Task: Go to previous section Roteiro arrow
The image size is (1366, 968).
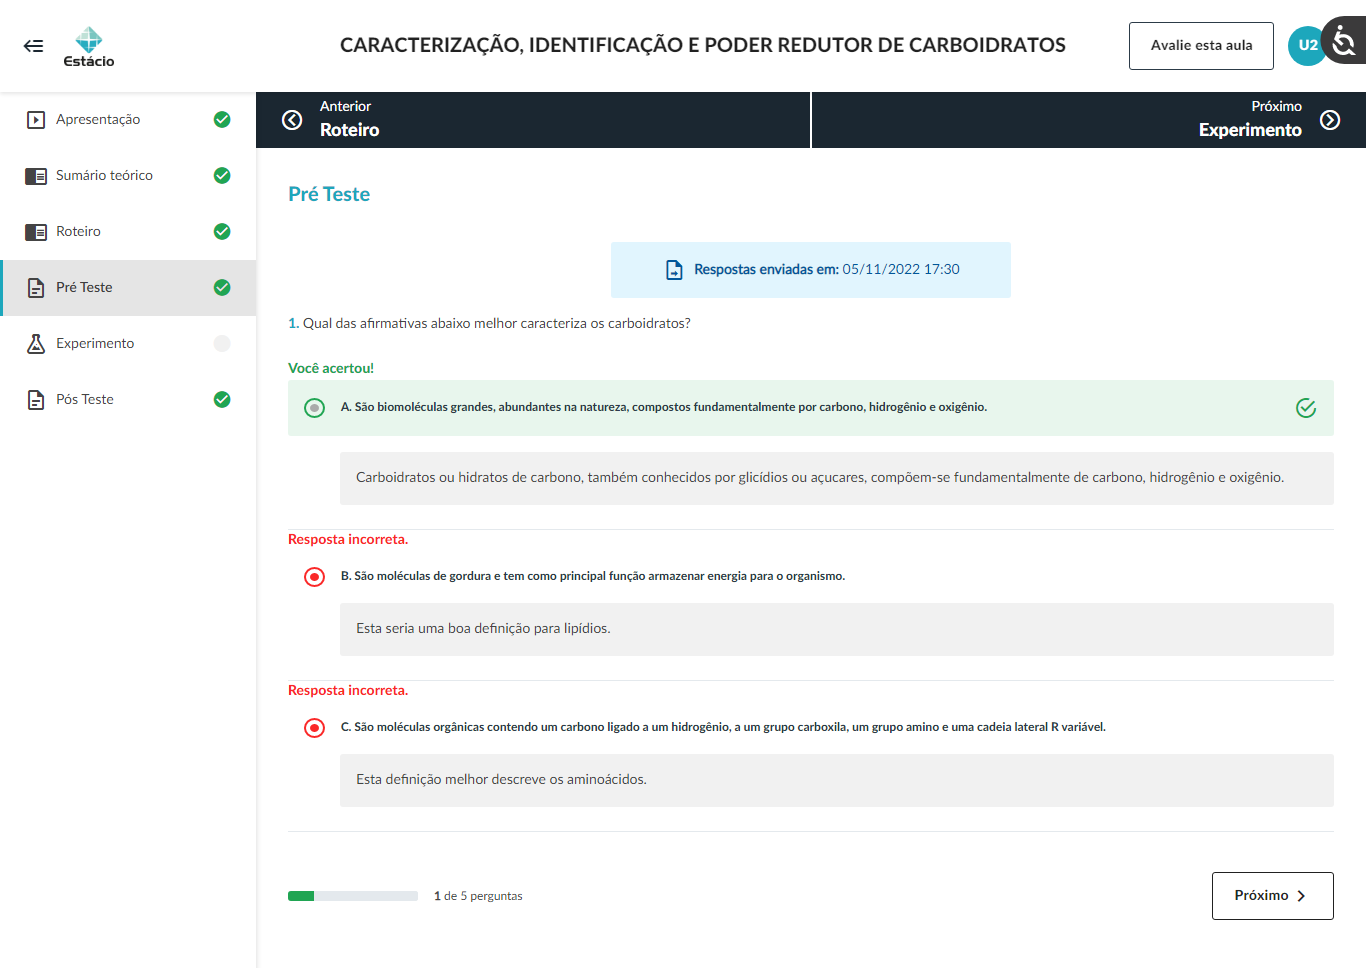Action: click(292, 120)
